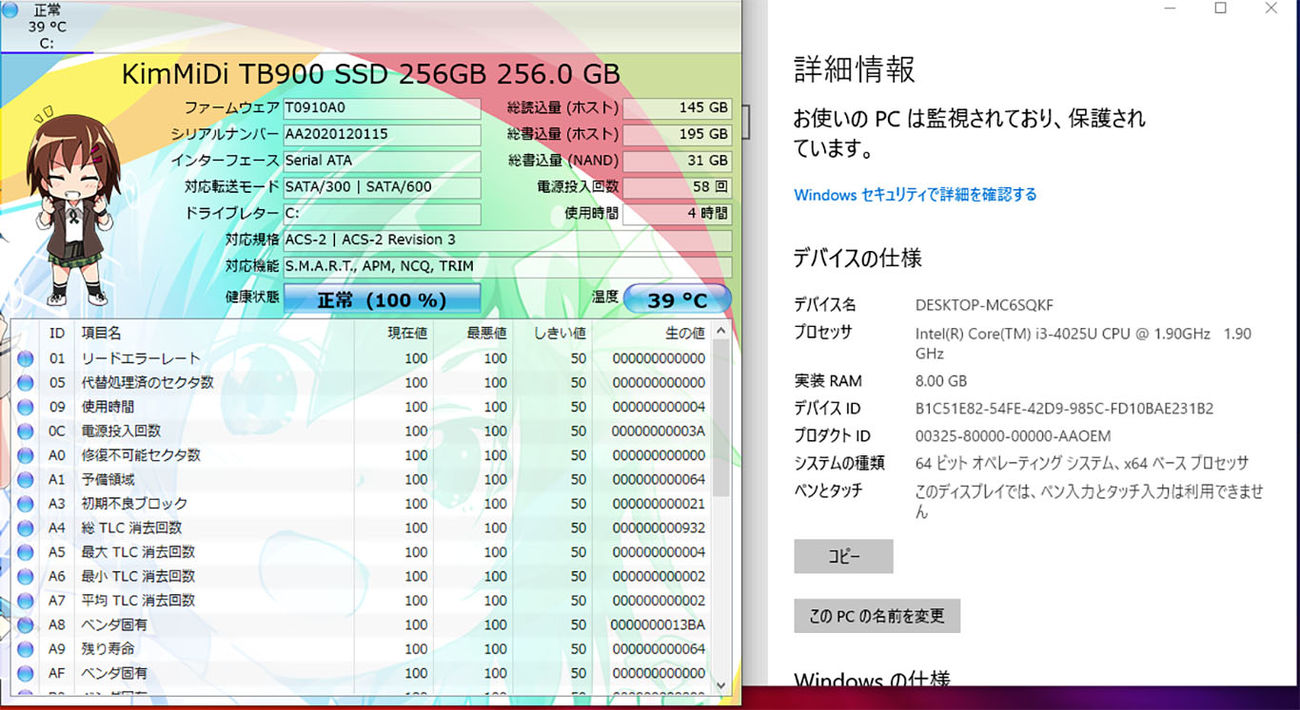Select the 総 TLC 消去回数 row
This screenshot has height=710, width=1300.
tap(362, 528)
